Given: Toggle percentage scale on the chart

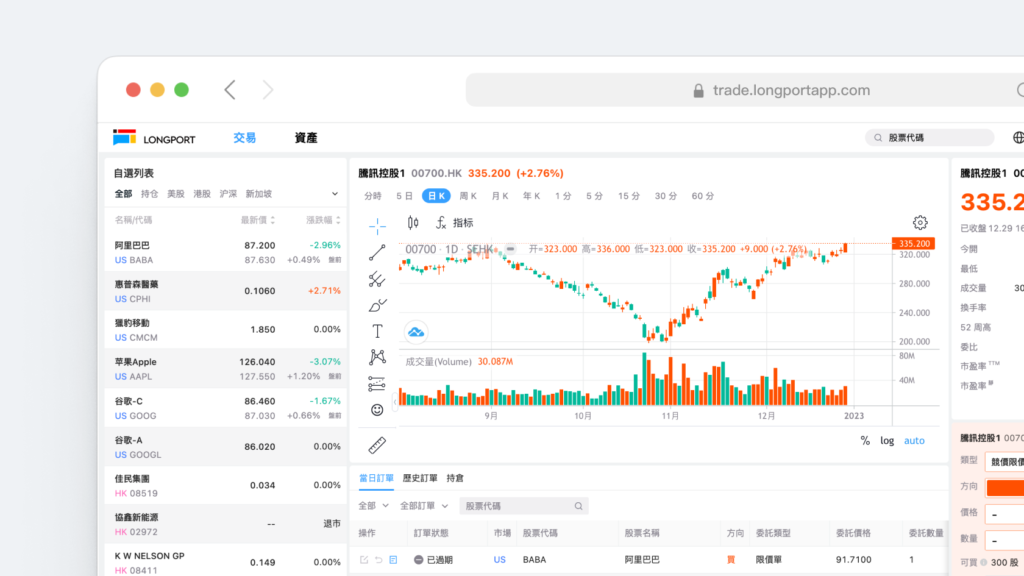Looking at the screenshot, I should [866, 440].
